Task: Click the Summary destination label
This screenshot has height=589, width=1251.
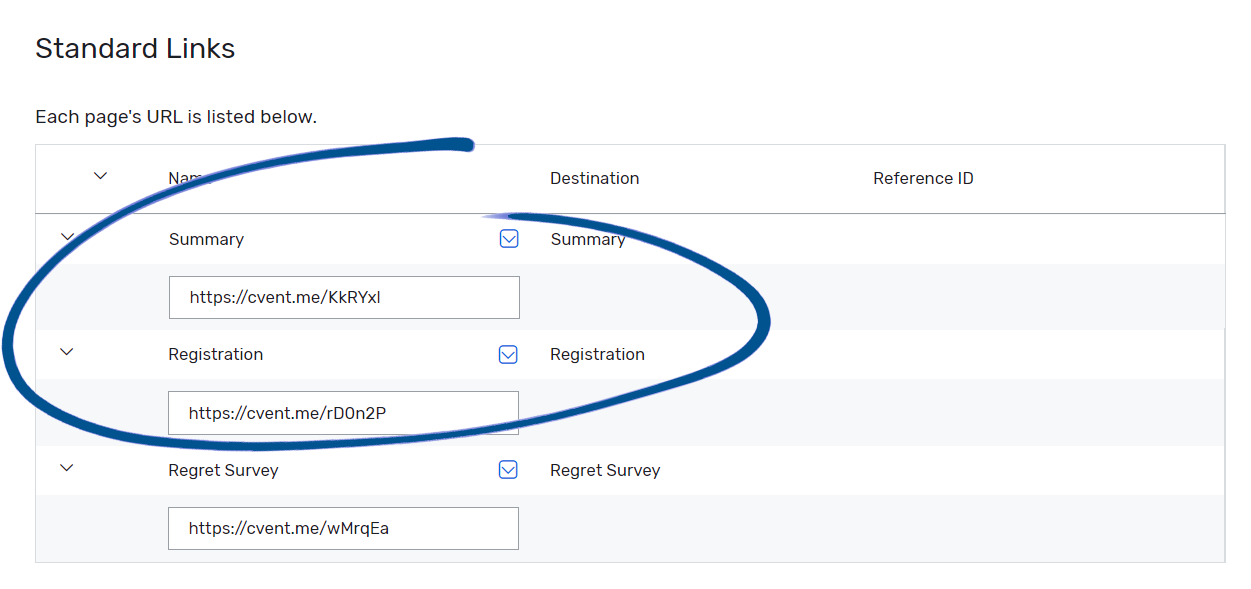Action: (x=588, y=239)
